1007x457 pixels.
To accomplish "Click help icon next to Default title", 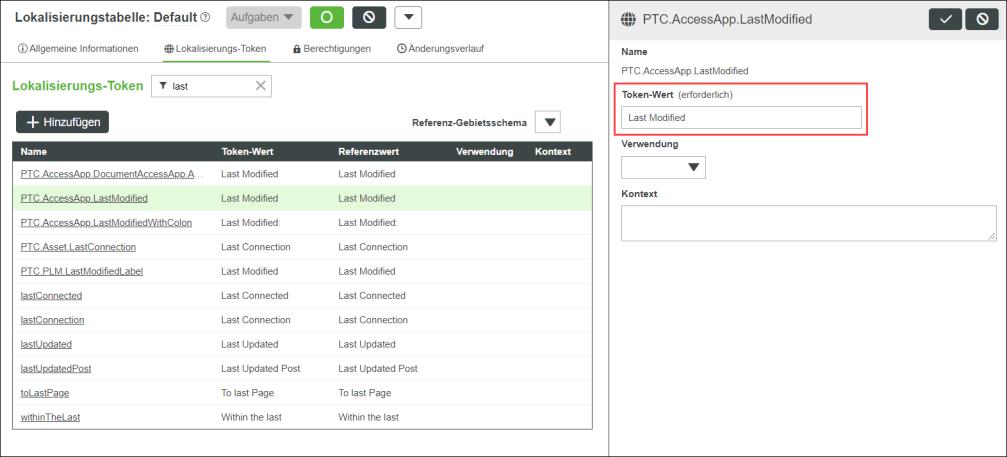I will [x=206, y=17].
